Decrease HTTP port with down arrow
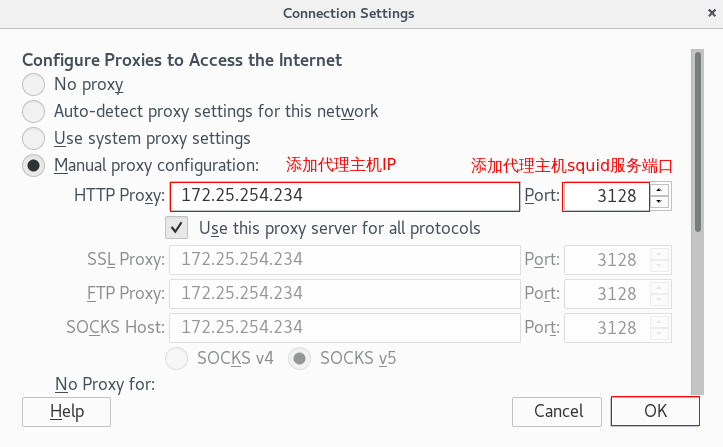This screenshot has height=447, width=723. tap(659, 203)
